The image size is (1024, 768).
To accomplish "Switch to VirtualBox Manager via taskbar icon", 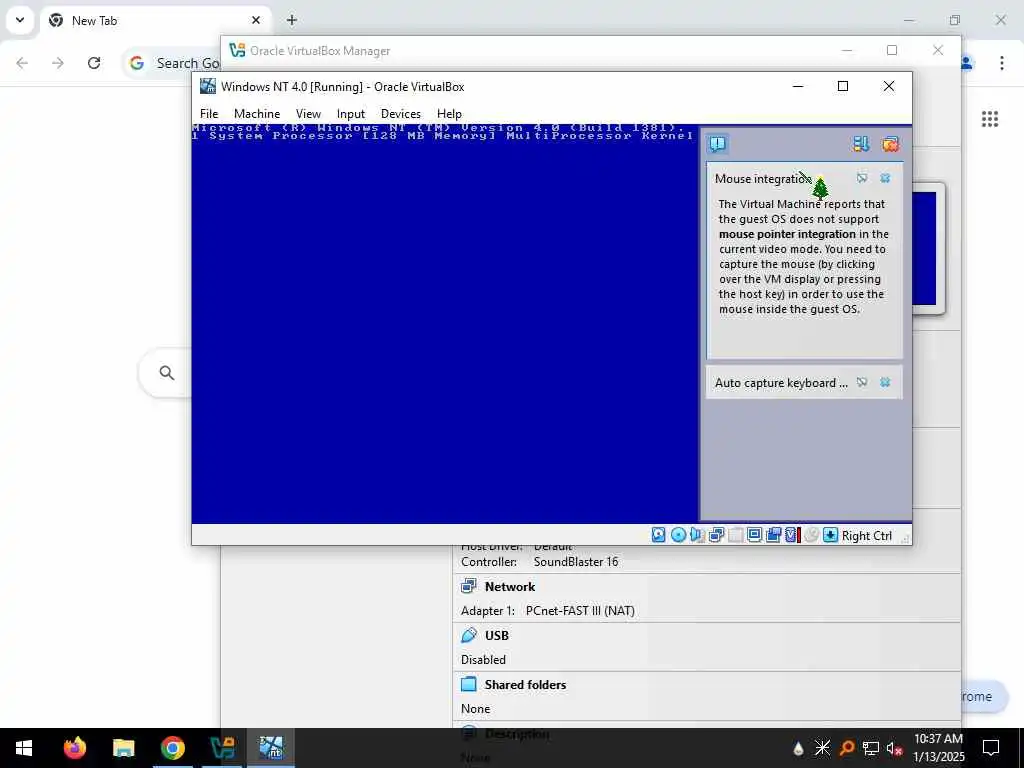I will (x=222, y=748).
